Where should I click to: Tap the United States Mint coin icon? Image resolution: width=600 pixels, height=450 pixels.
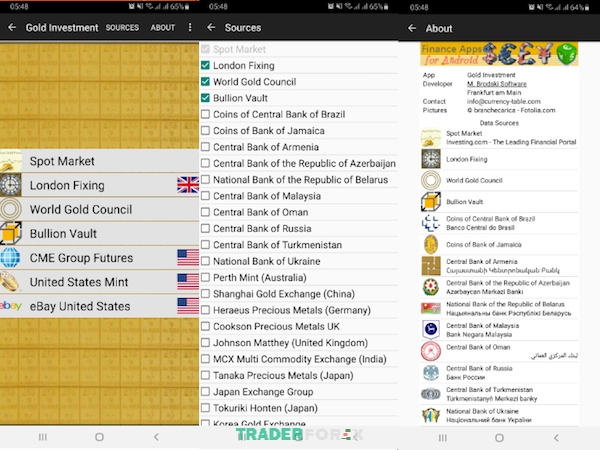[11, 282]
